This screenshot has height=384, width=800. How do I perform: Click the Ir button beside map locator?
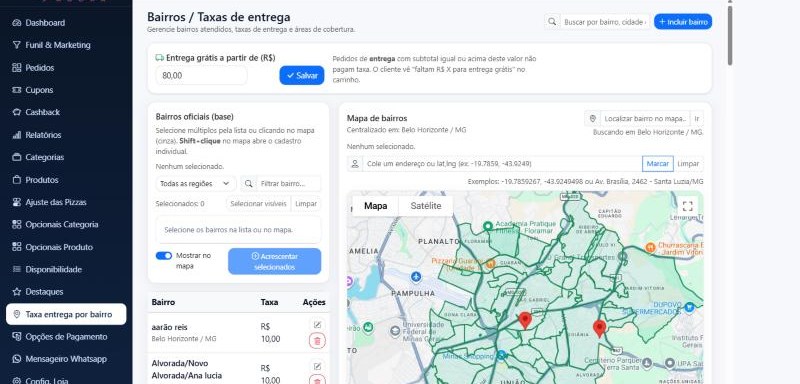tap(696, 118)
